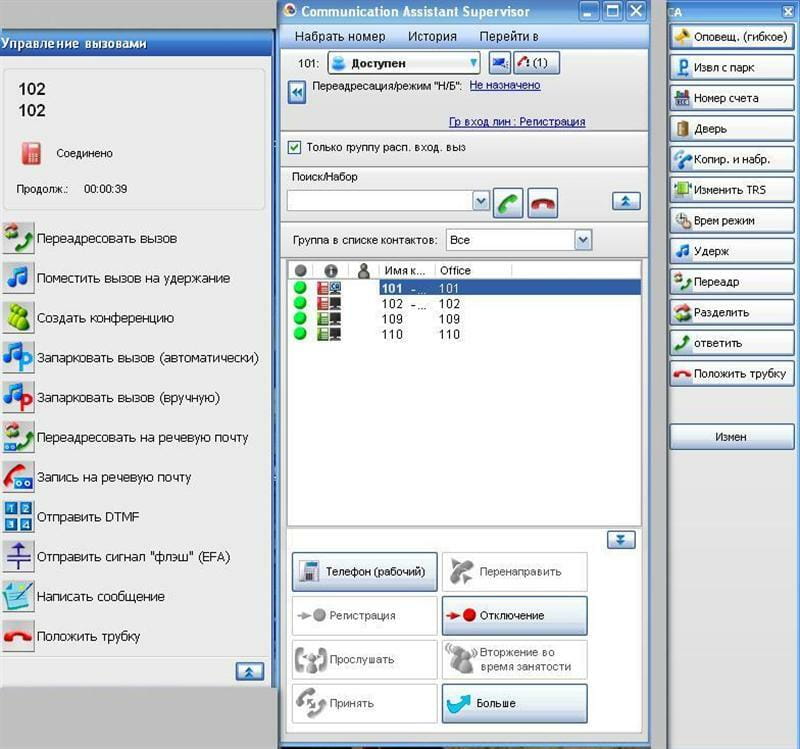Click Переадресовать на речевую почту icon
Screen dimensions: 800x749
click(18, 437)
